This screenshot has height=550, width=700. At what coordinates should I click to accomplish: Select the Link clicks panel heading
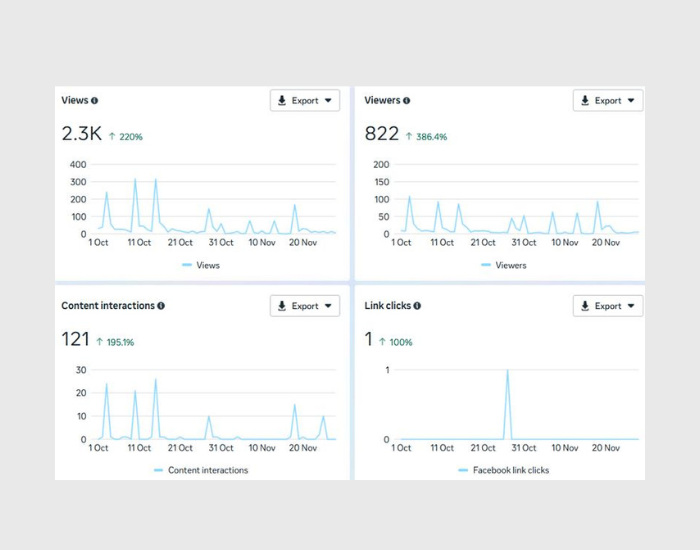tap(388, 306)
